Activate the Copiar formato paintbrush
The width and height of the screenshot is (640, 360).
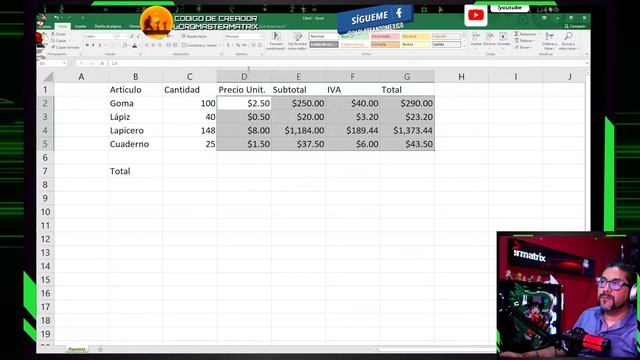(66, 47)
